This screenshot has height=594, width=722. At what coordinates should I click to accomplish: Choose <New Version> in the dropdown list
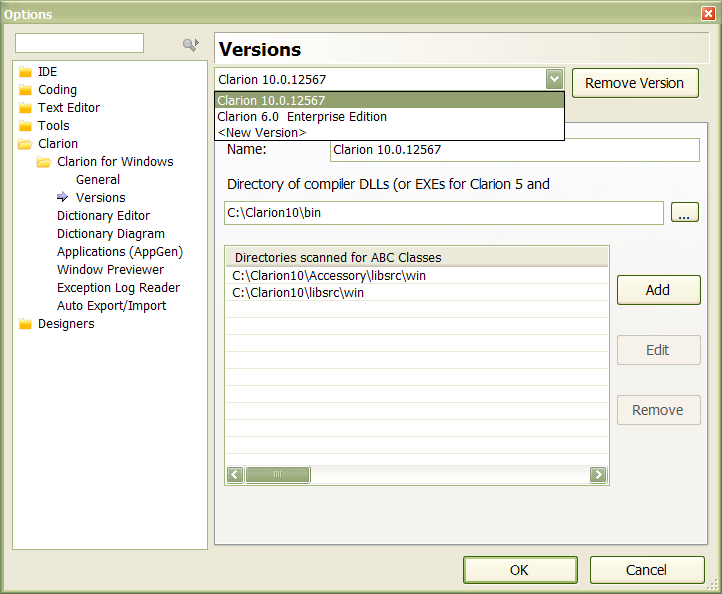point(262,132)
